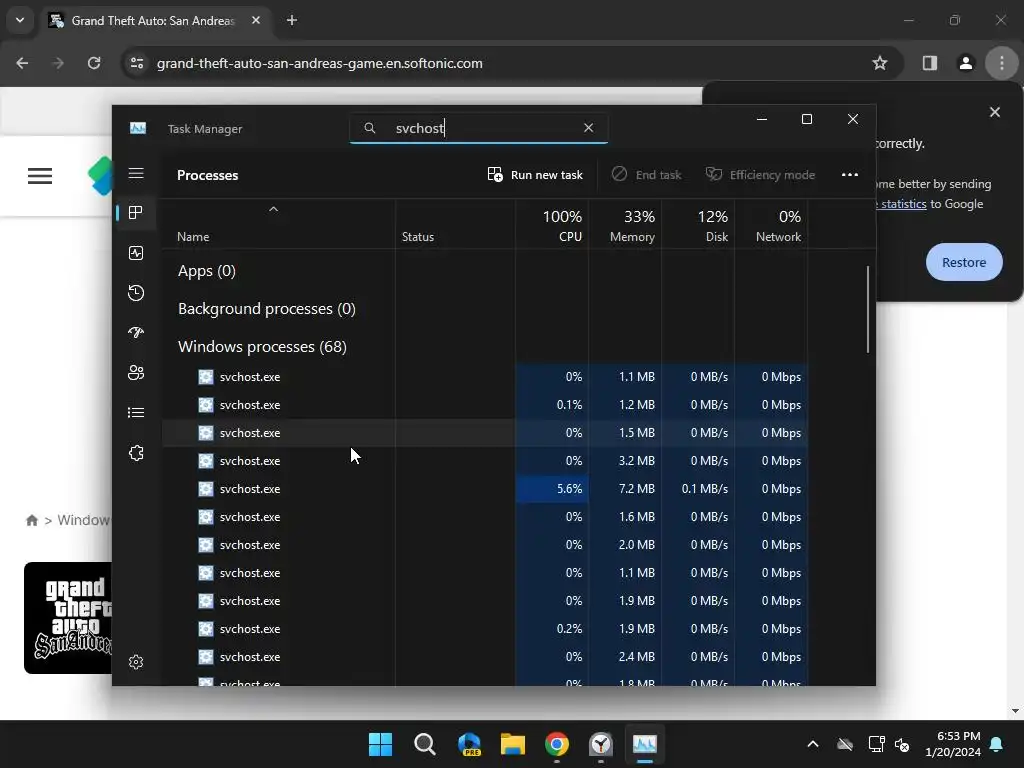Select svchost.exe row with 1.2 MB memory
Screen dimensions: 1024x768
[485, 405]
